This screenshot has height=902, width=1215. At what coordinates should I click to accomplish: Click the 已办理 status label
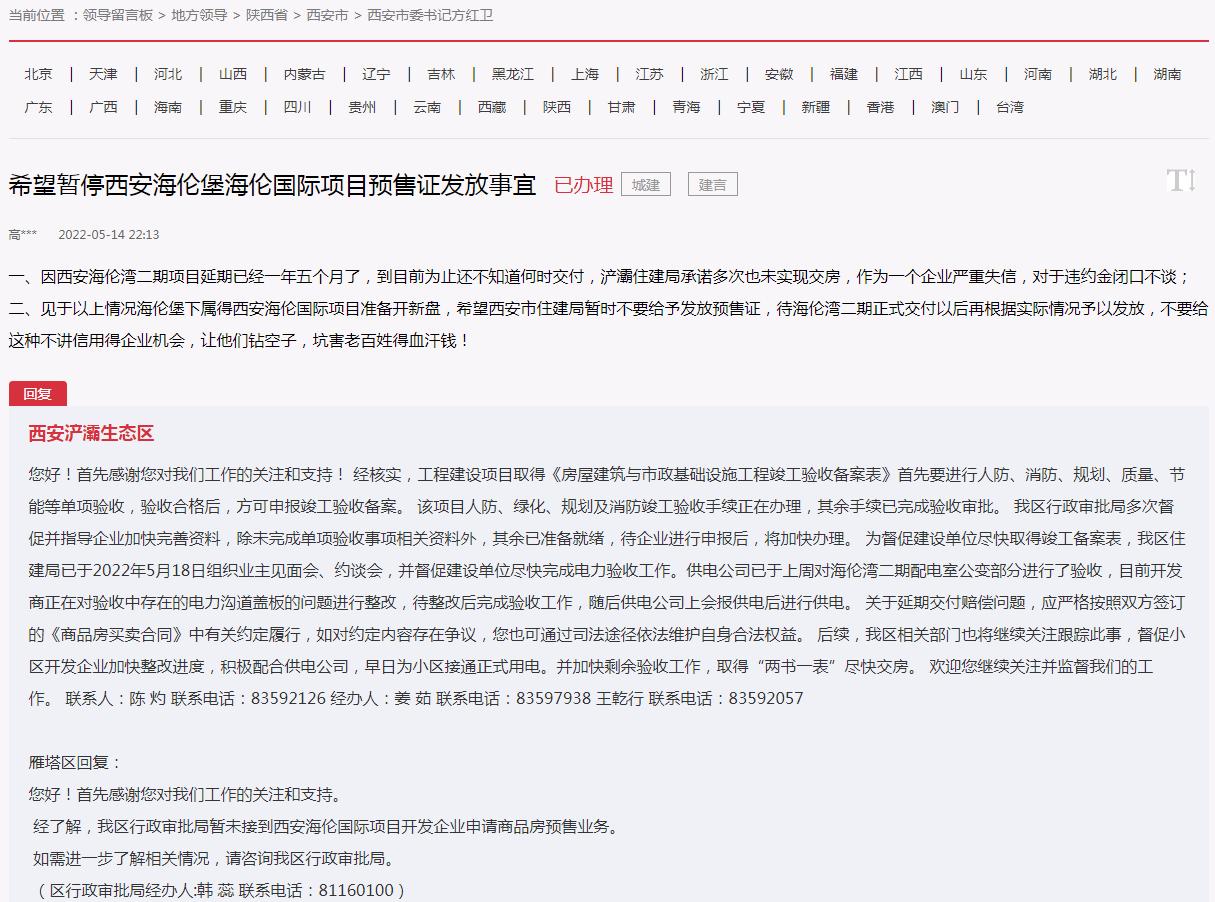[x=583, y=185]
